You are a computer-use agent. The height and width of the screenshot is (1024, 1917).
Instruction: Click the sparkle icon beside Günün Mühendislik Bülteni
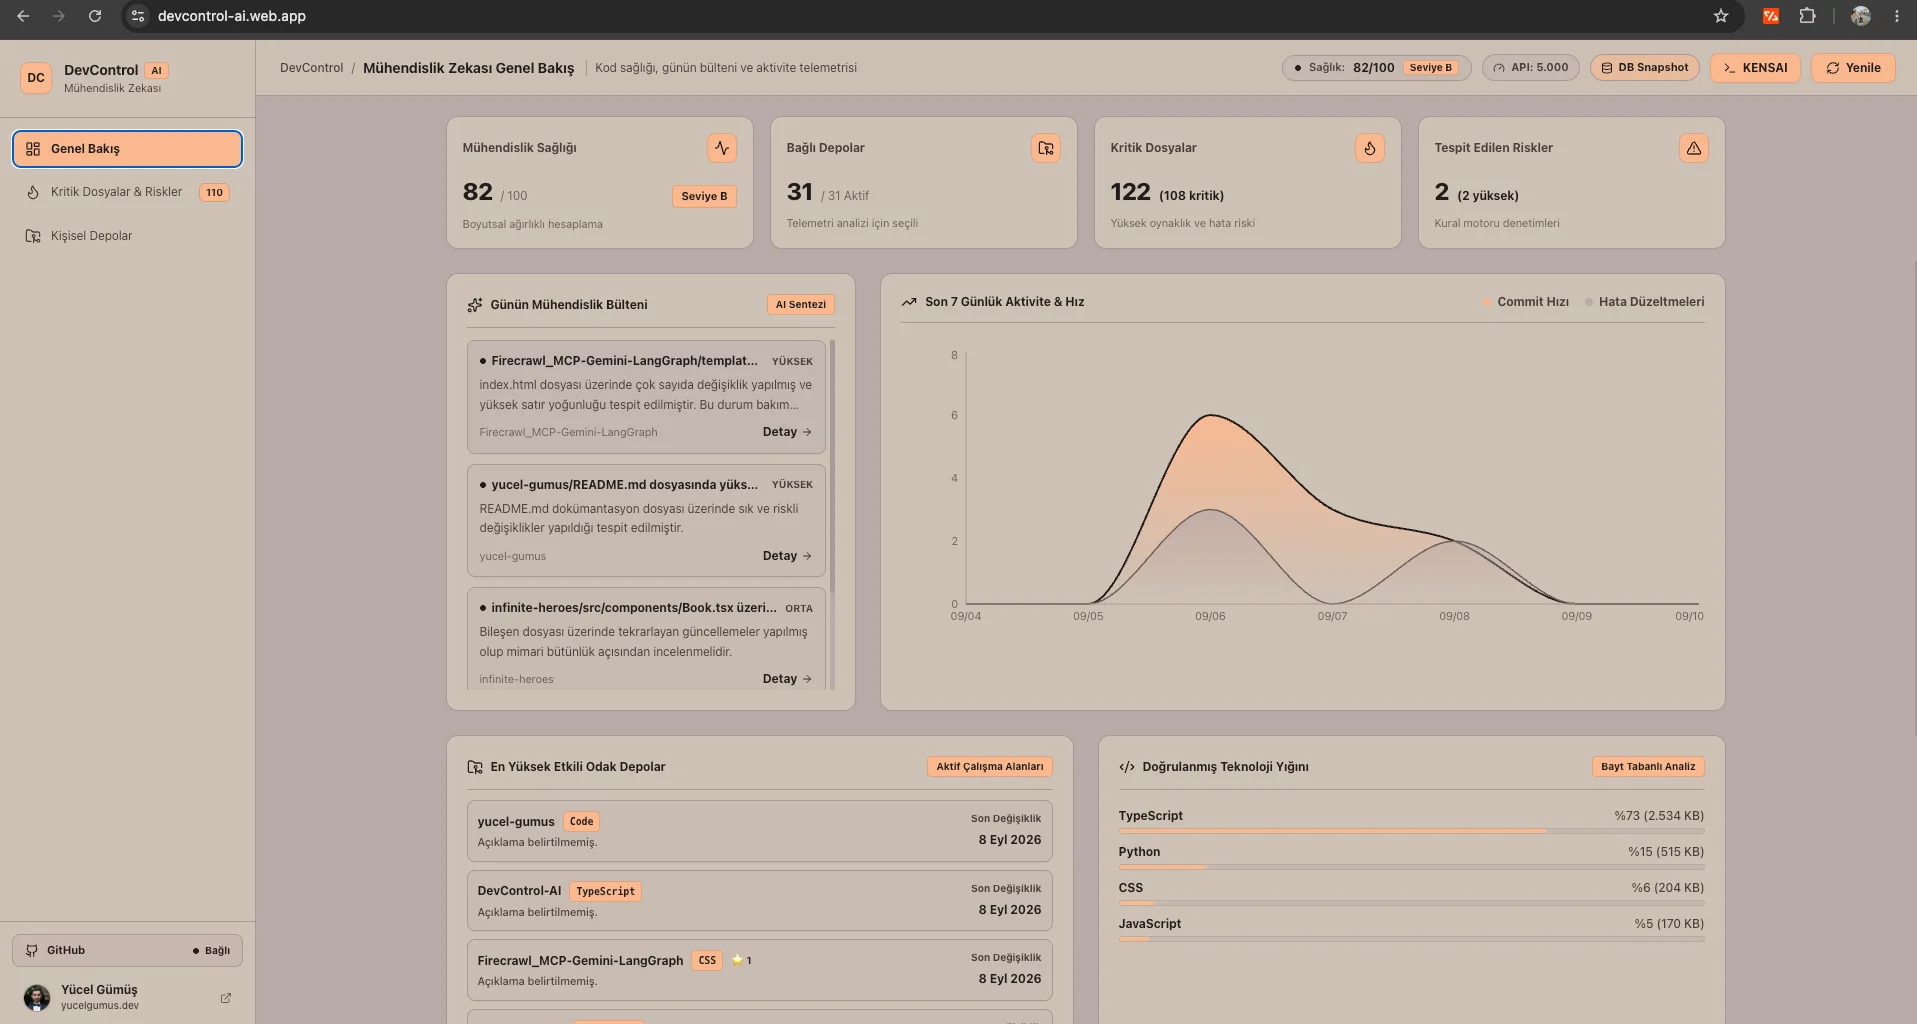coord(475,305)
